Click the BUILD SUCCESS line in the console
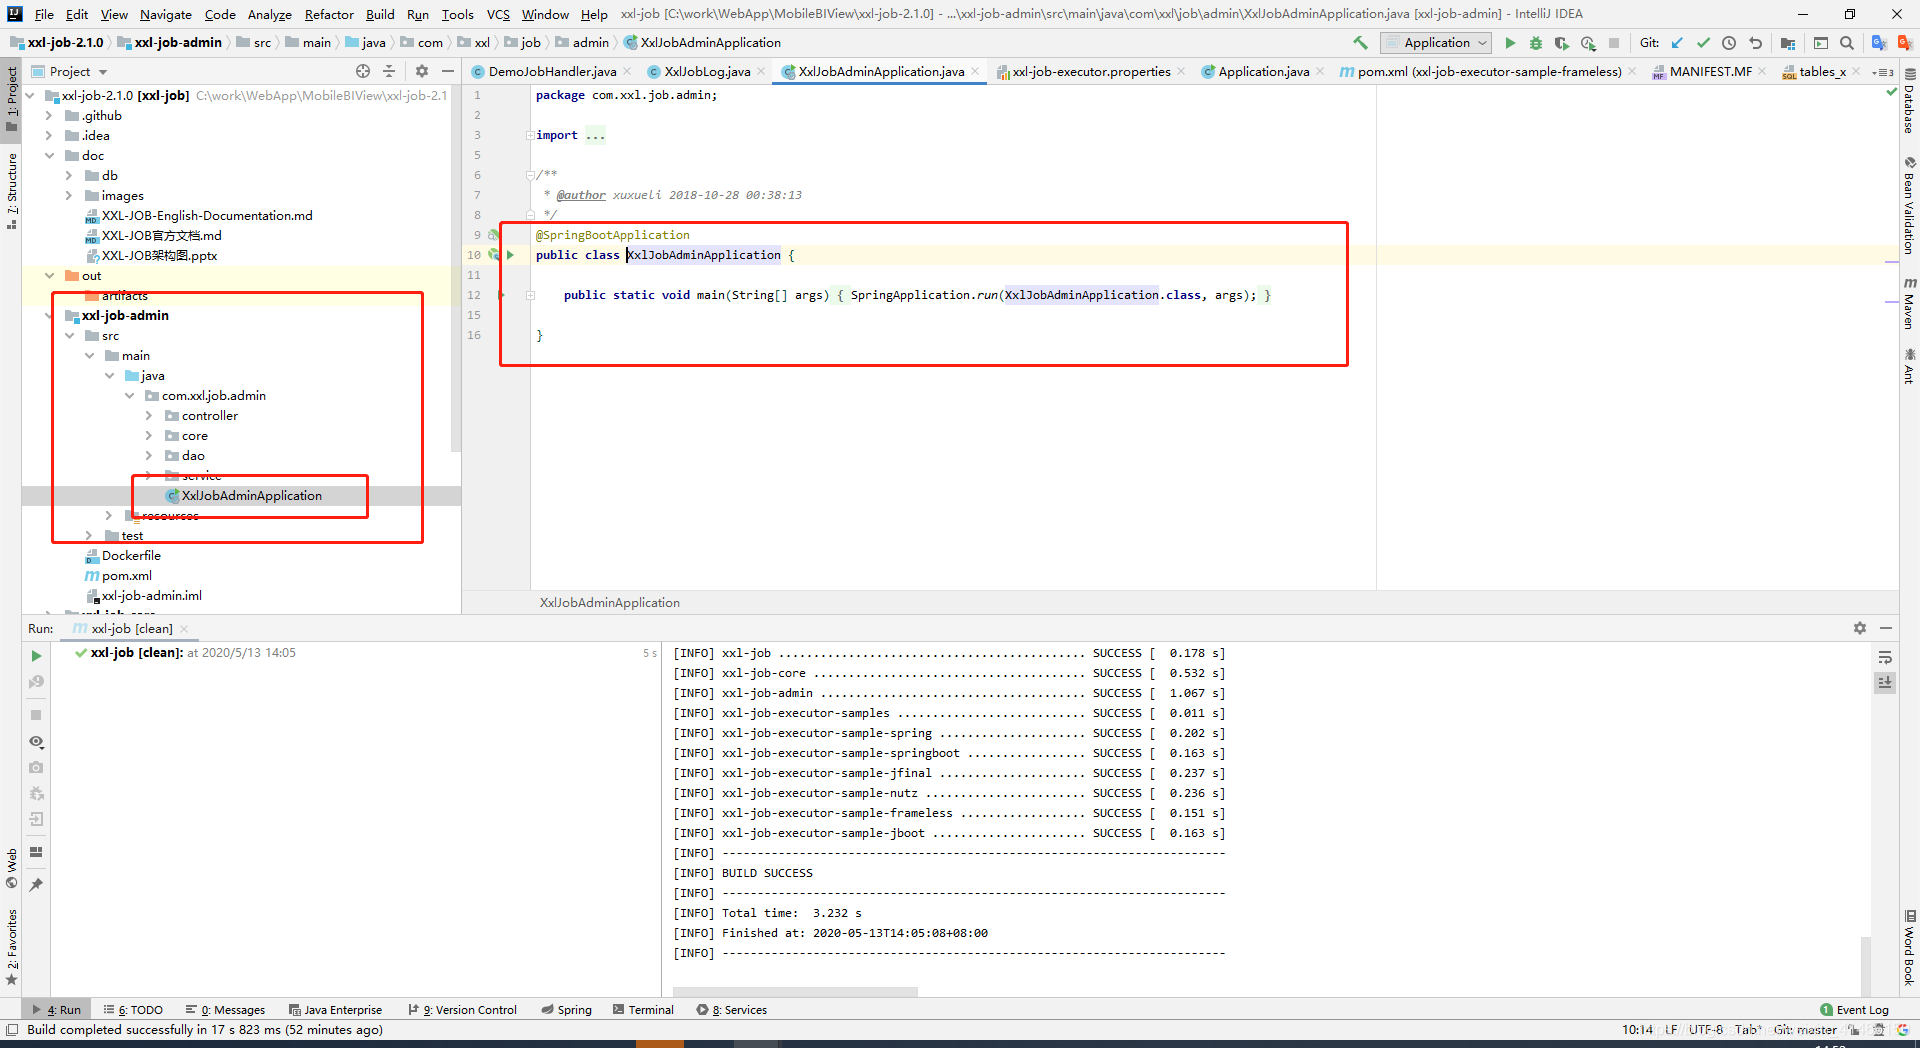 point(767,873)
